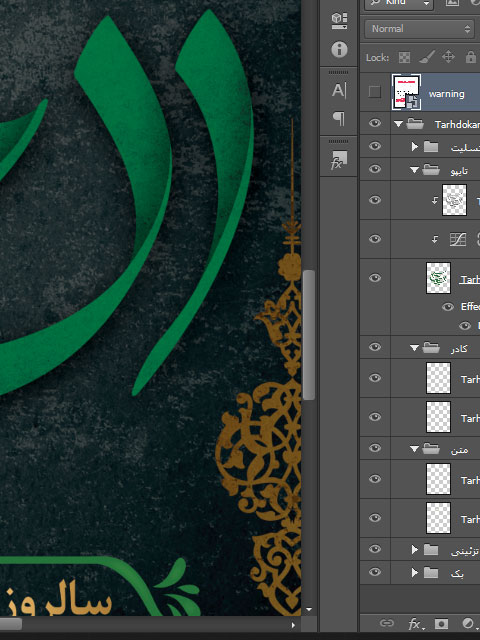Hide the green calligraphy layer
Screen dimensions: 480x640
click(375, 278)
